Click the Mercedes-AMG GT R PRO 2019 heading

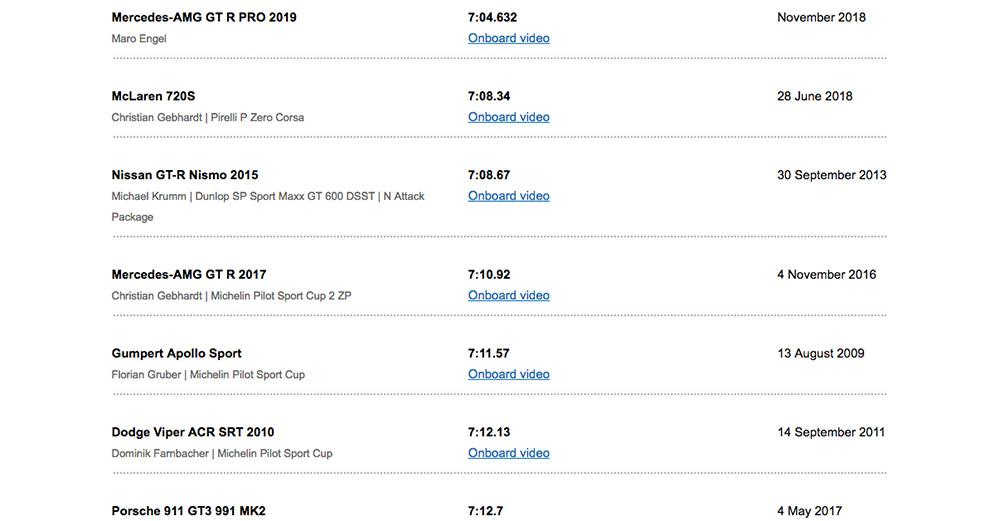[204, 17]
